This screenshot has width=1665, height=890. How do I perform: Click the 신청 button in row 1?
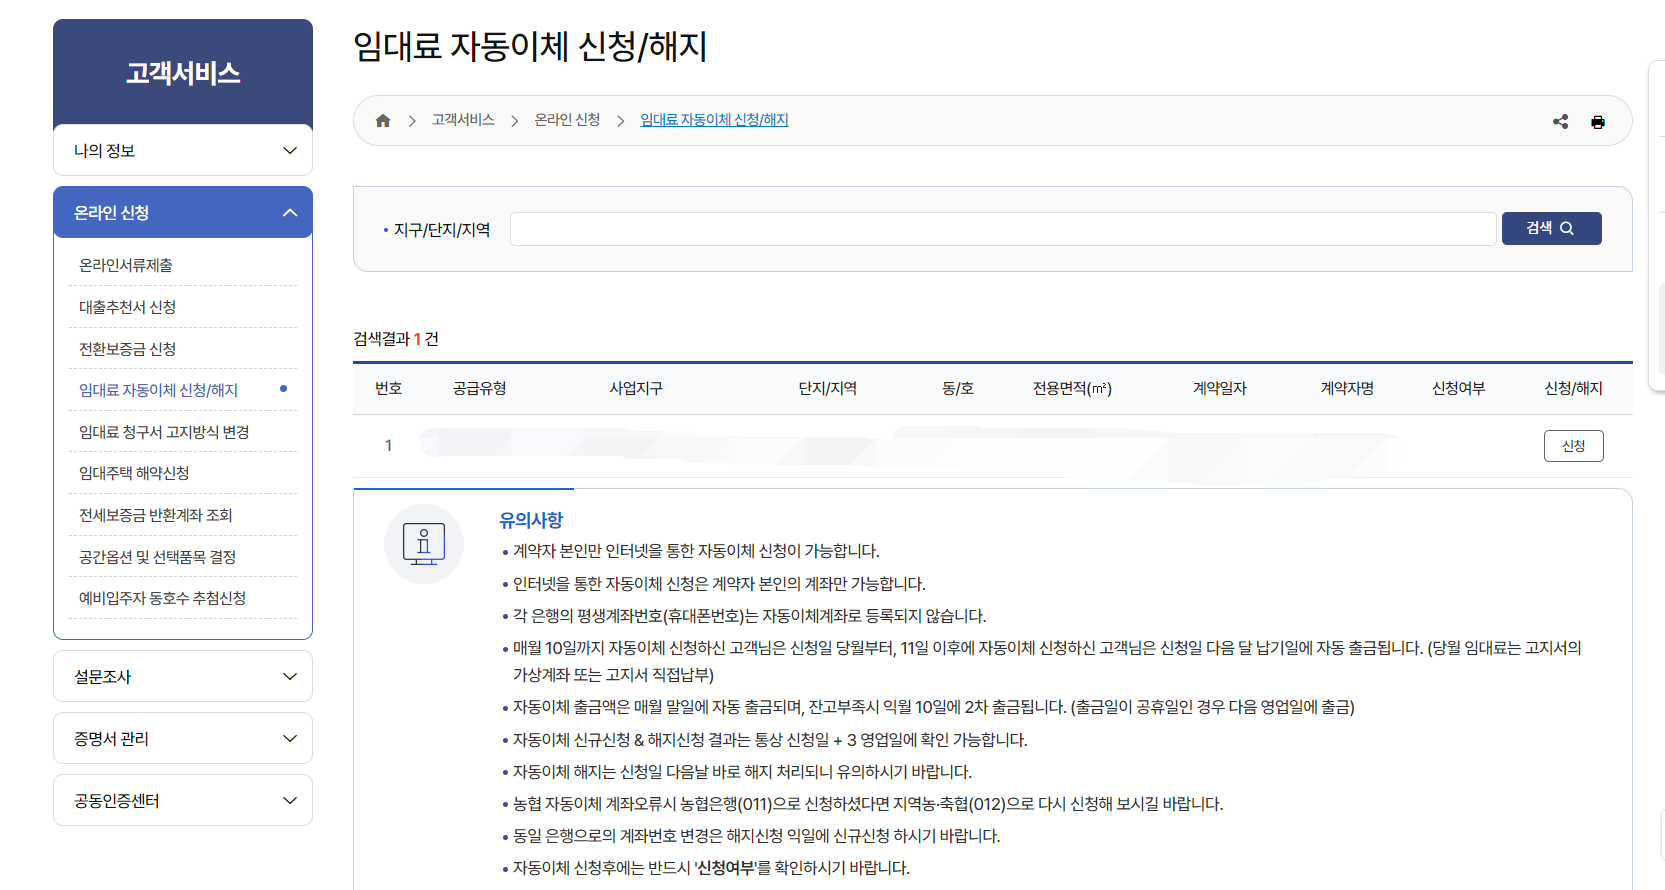coord(1573,446)
